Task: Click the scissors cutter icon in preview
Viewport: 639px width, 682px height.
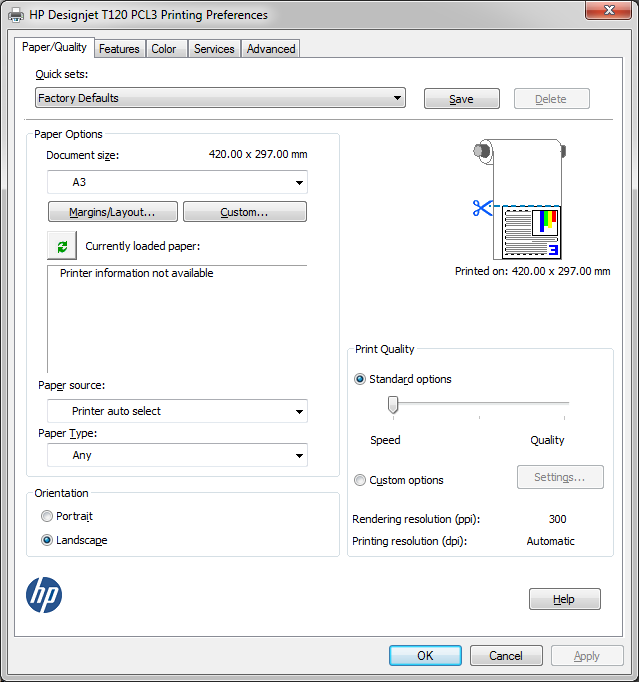Action: click(x=483, y=208)
